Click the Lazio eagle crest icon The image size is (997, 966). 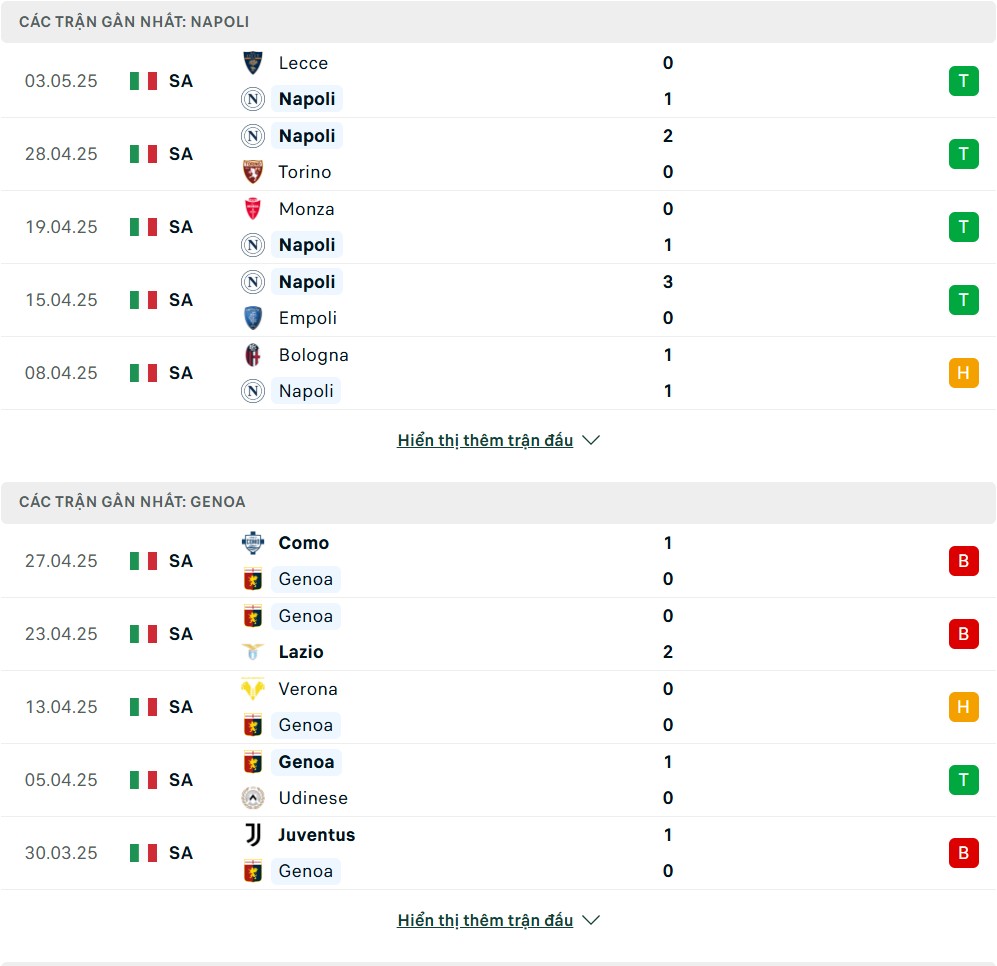[x=253, y=652]
